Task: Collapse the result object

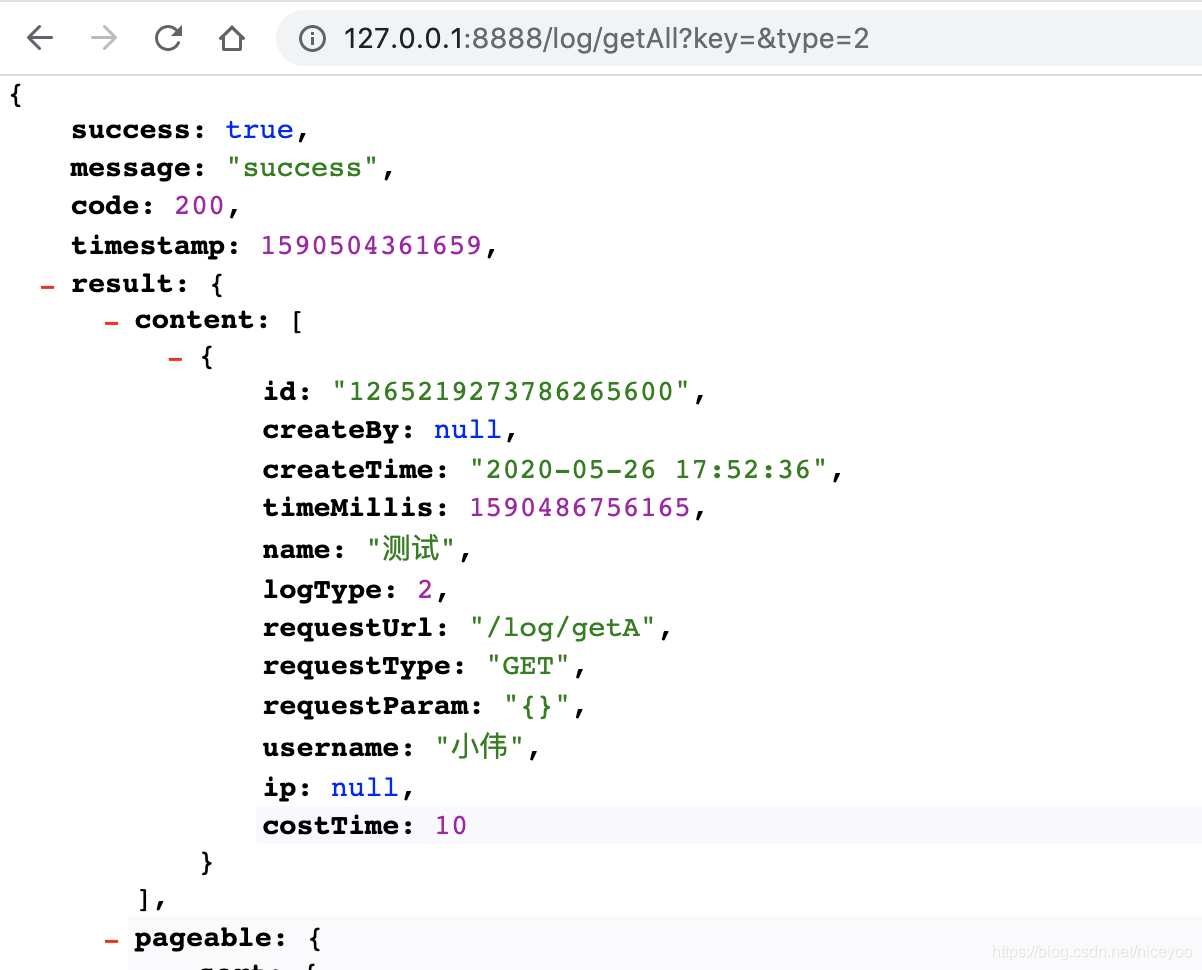Action: click(47, 286)
